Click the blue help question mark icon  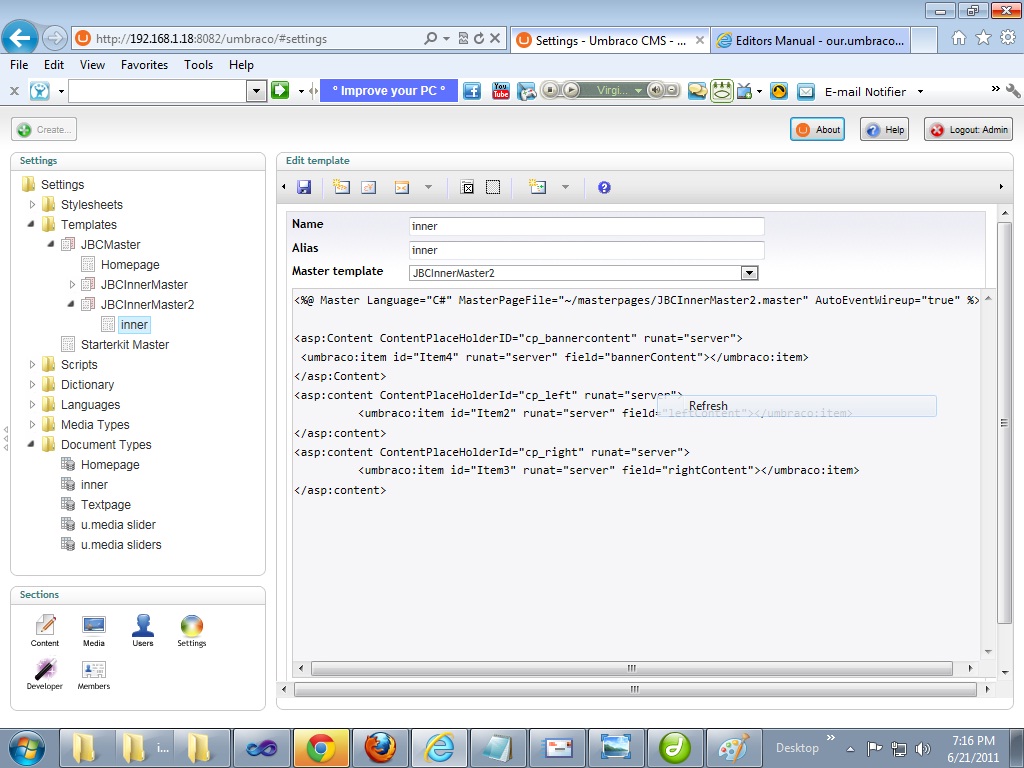point(604,187)
